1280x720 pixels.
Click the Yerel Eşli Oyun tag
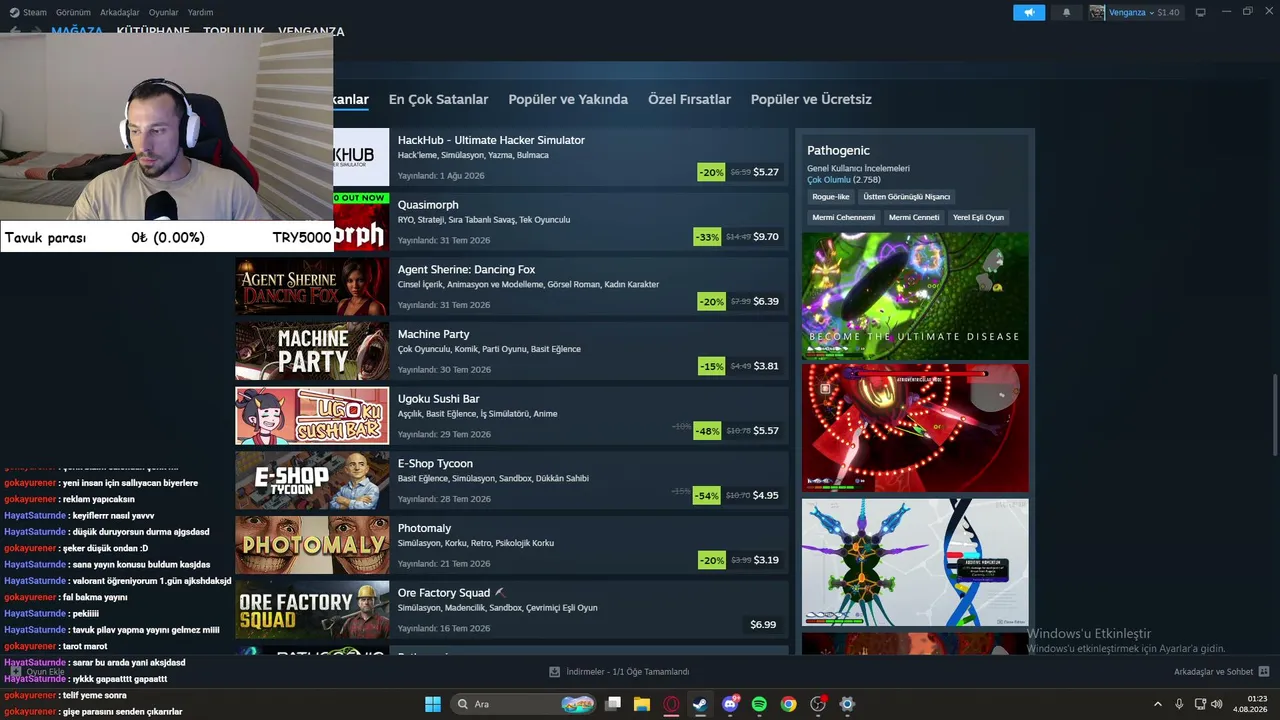point(978,217)
